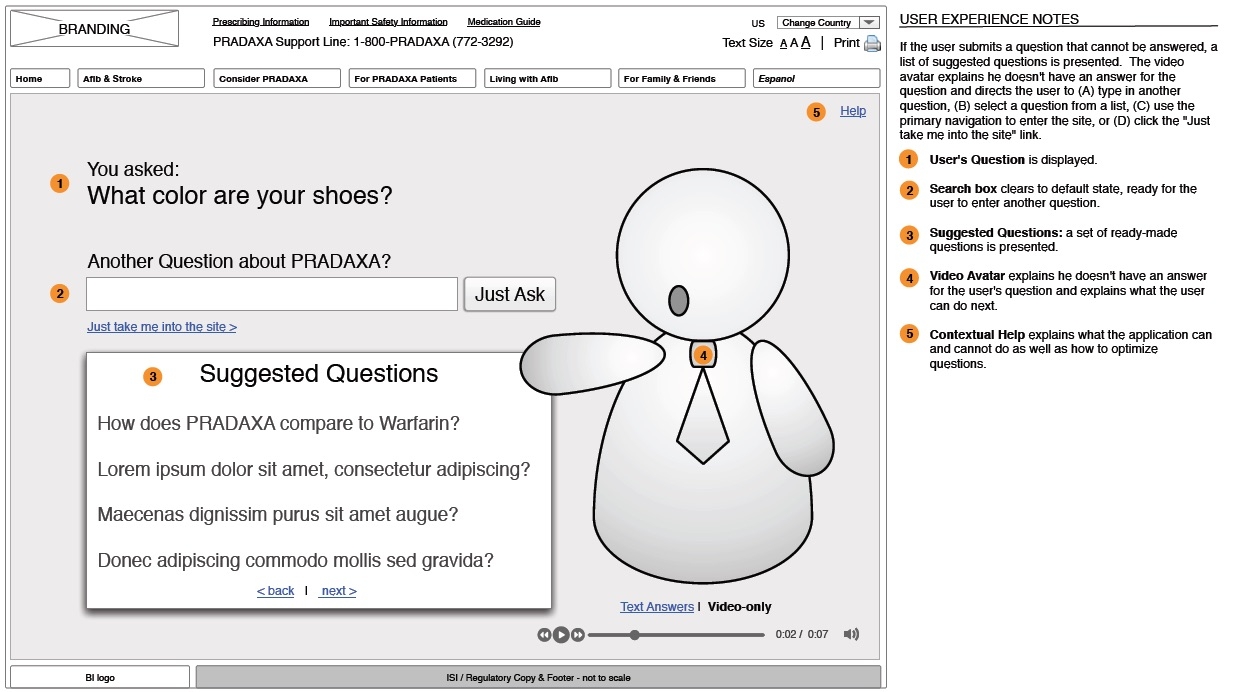Screen dimensions: 1233x692
Task: Go to next suggested questions
Action: 338,591
